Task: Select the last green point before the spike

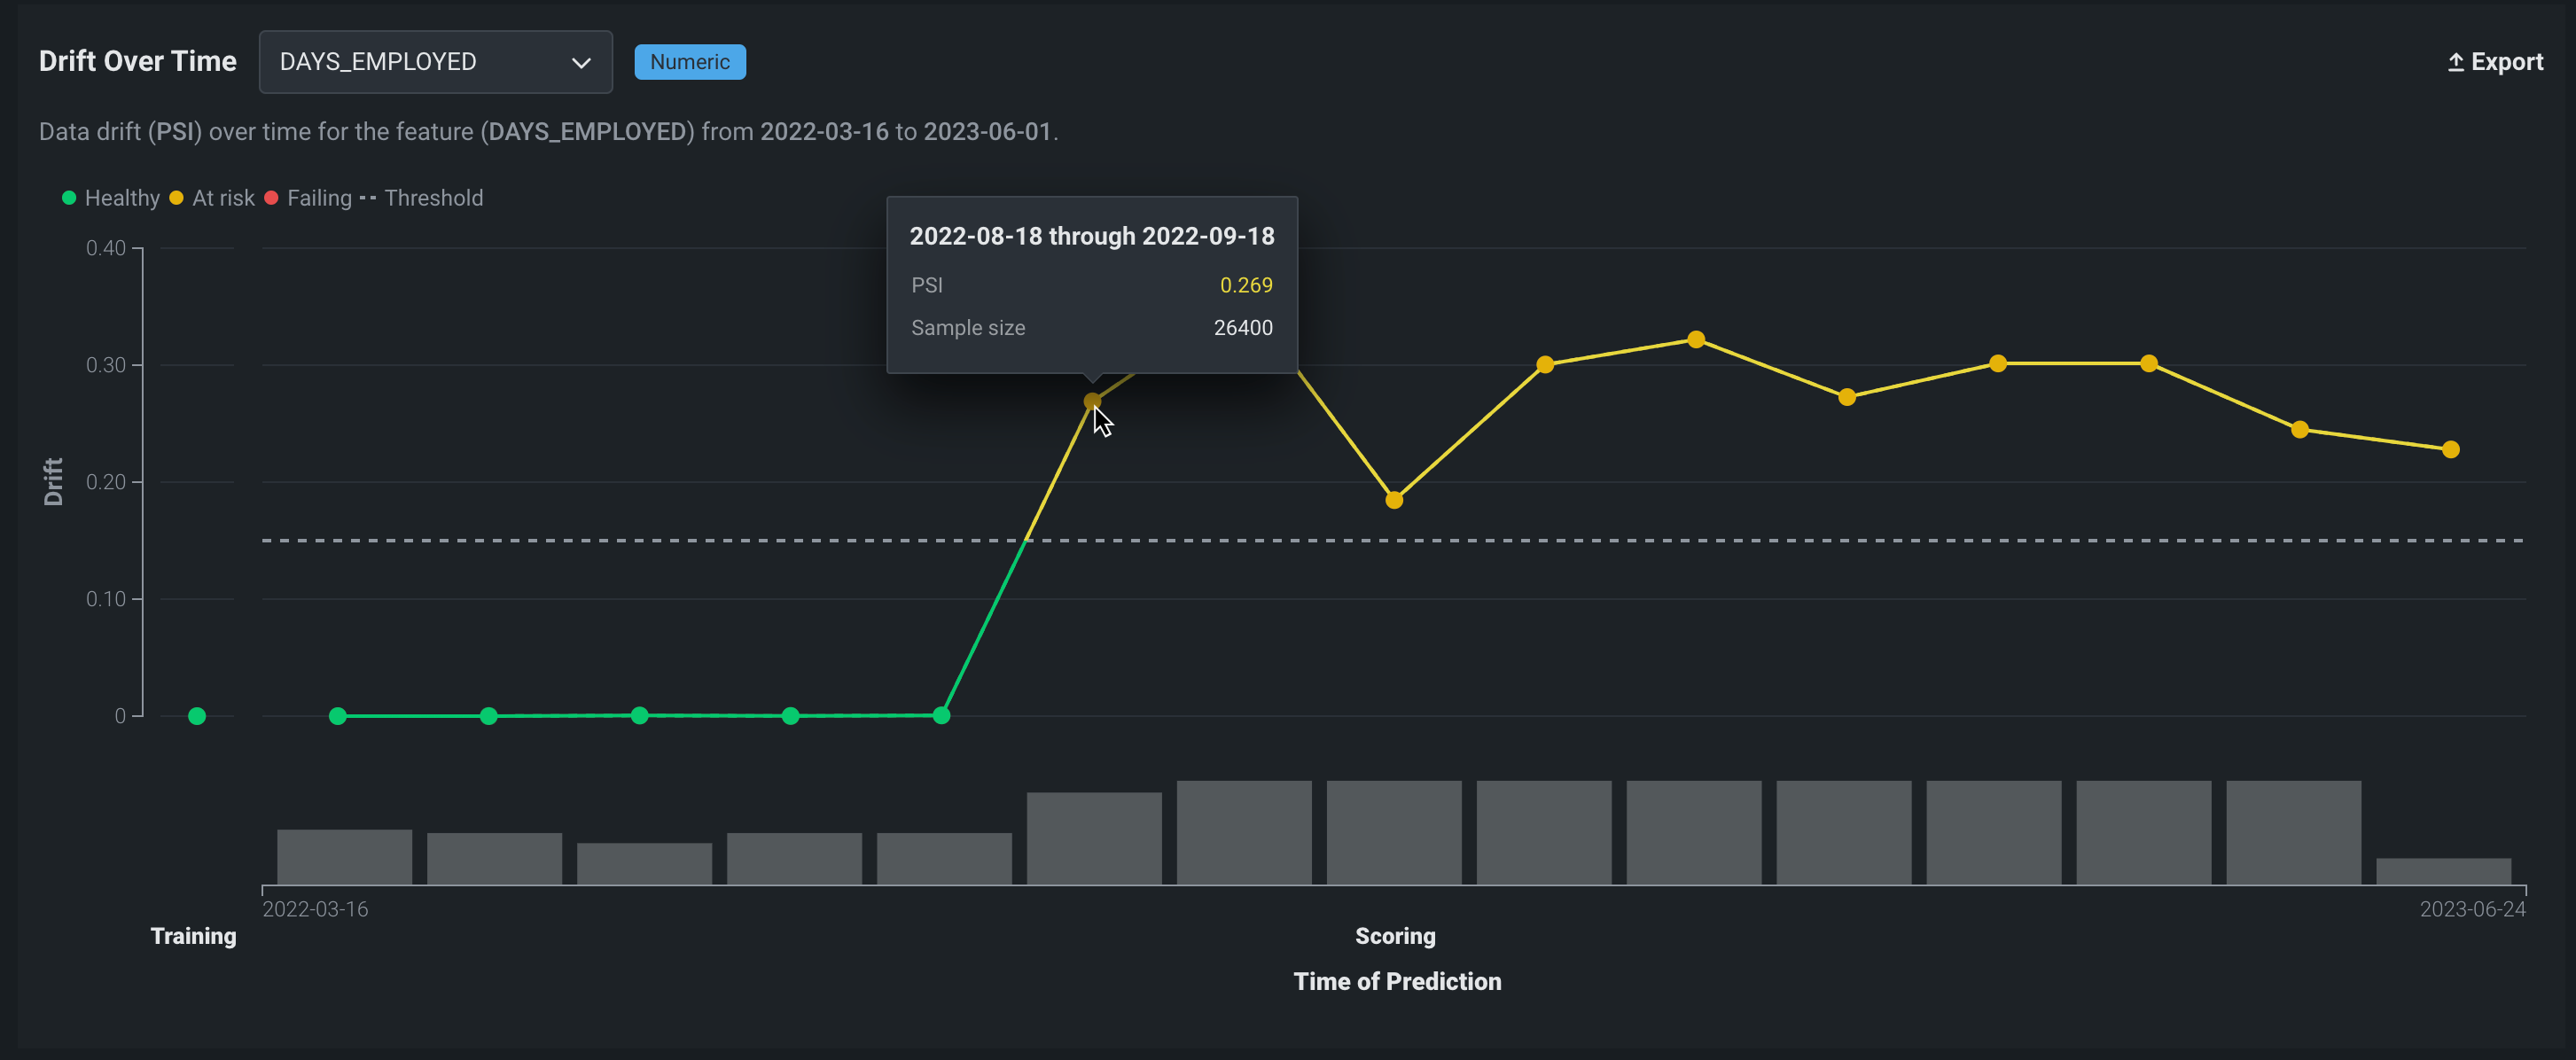Action: point(941,715)
